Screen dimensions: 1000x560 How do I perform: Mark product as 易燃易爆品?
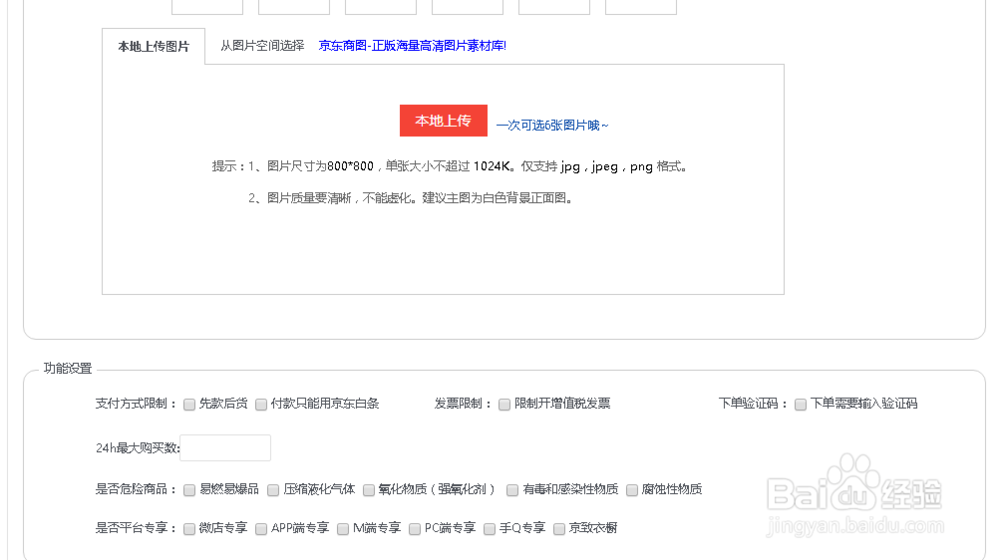click(x=189, y=490)
